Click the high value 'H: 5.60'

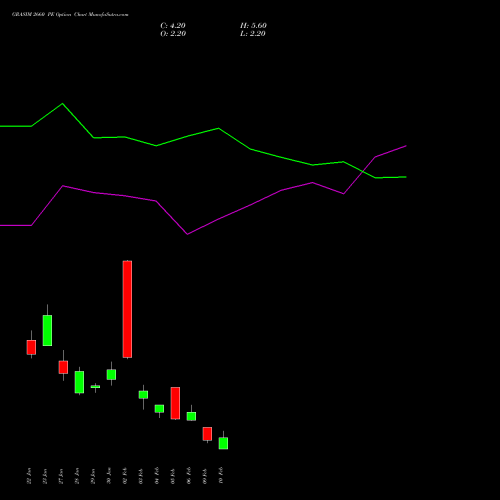(x=253, y=26)
